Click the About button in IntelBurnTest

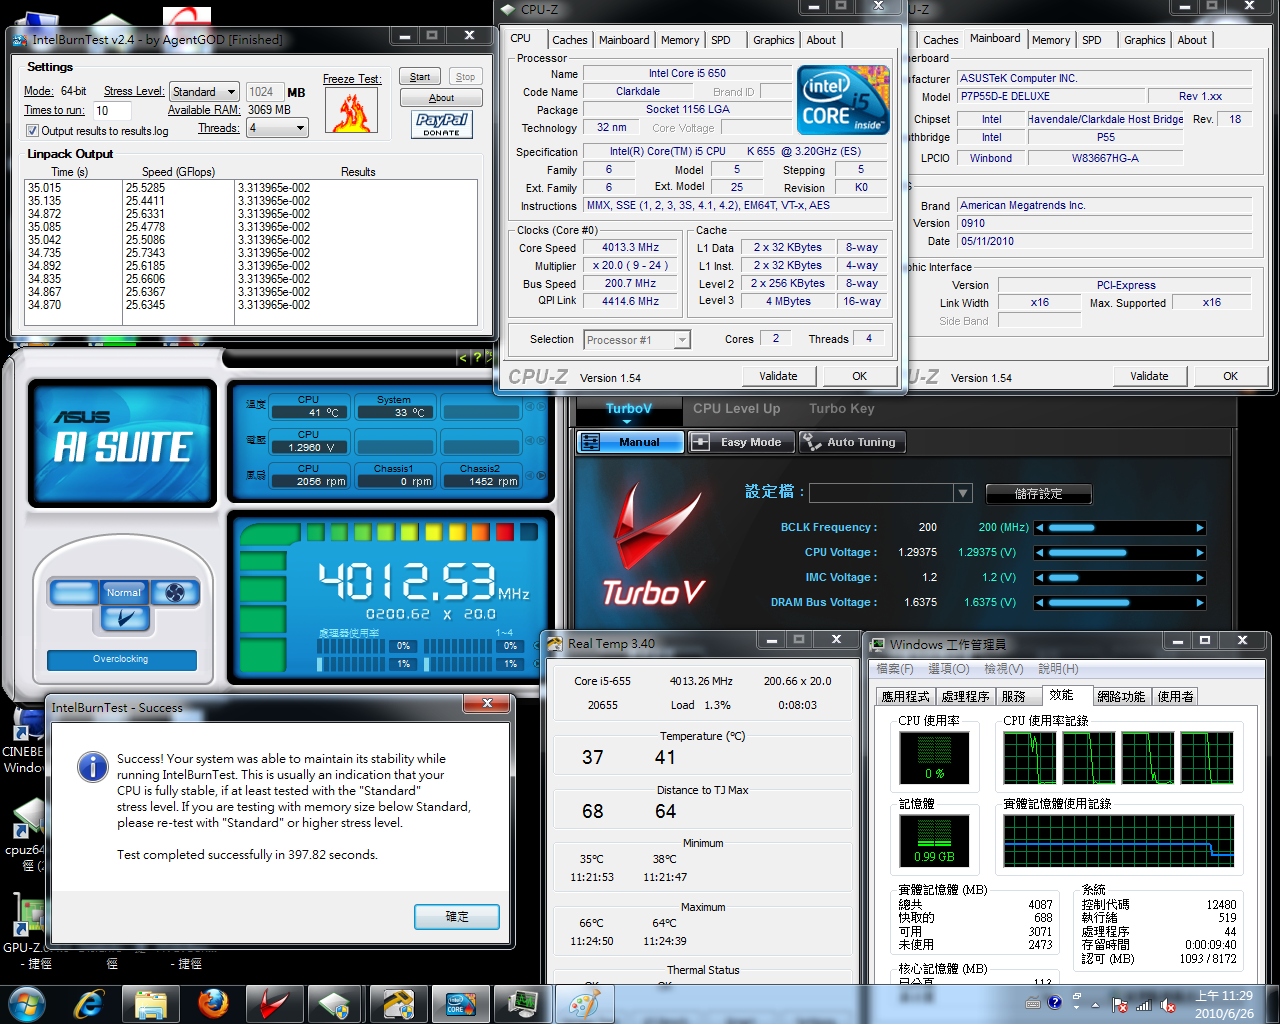[x=441, y=98]
